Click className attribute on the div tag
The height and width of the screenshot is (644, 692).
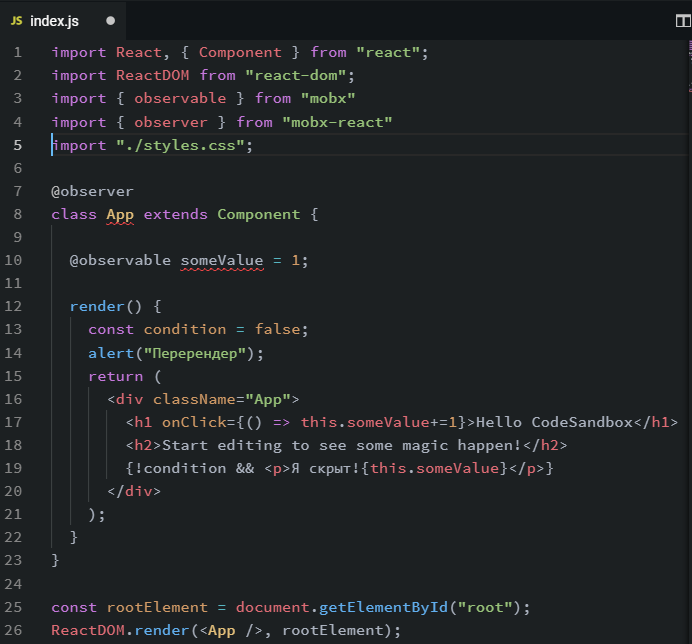pyautogui.click(x=194, y=399)
